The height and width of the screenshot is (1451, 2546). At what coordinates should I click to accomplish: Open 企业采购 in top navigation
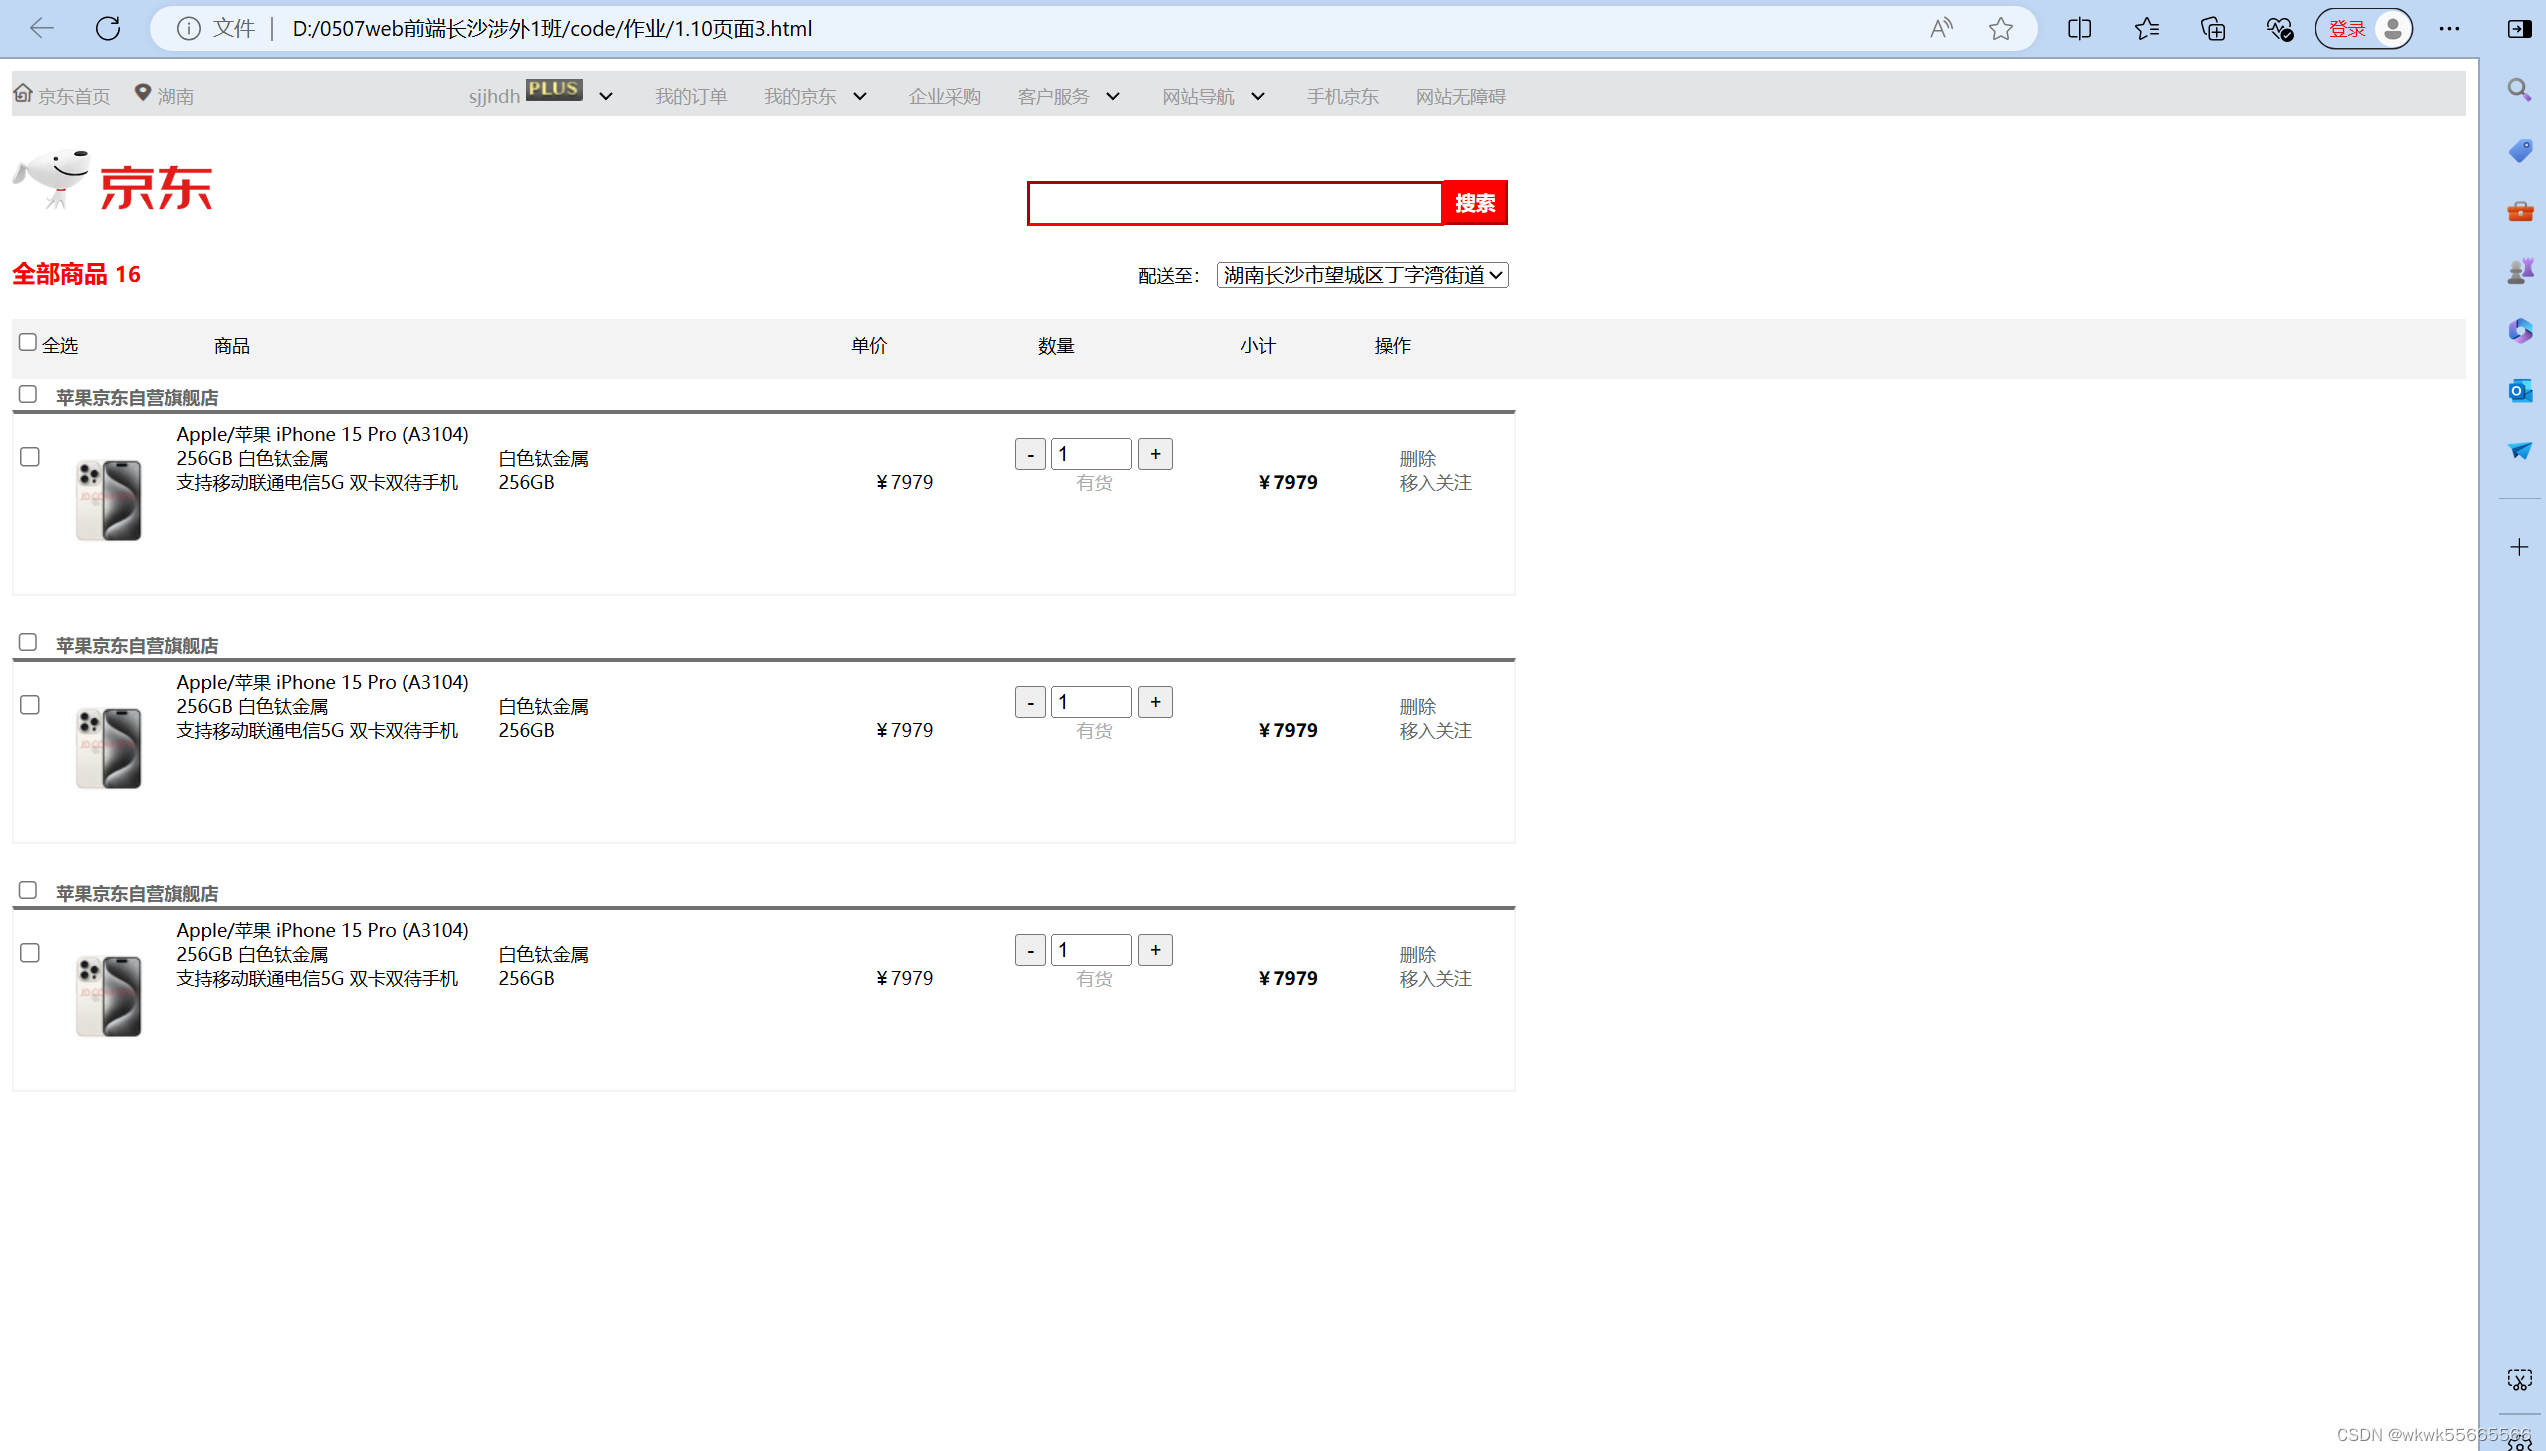pyautogui.click(x=944, y=97)
